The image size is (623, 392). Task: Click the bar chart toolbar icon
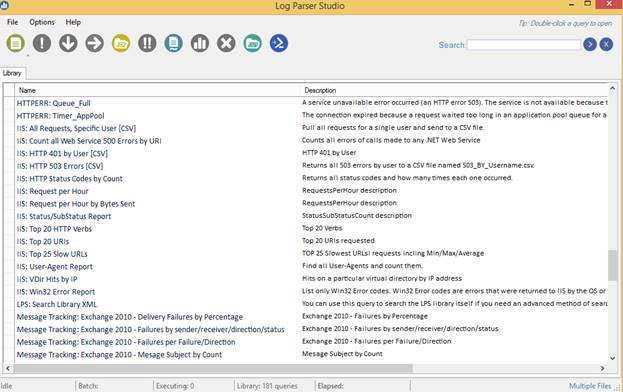200,43
